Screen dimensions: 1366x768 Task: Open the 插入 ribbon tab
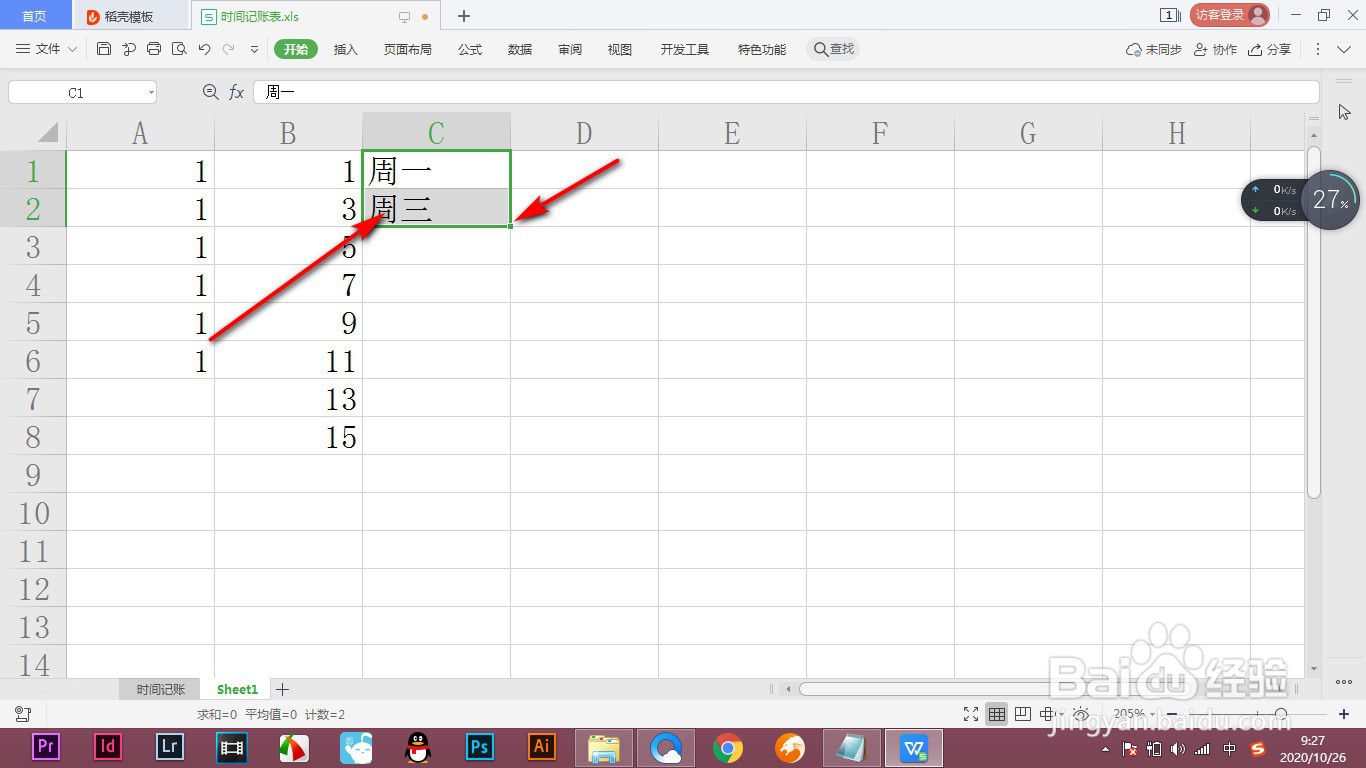[x=345, y=49]
